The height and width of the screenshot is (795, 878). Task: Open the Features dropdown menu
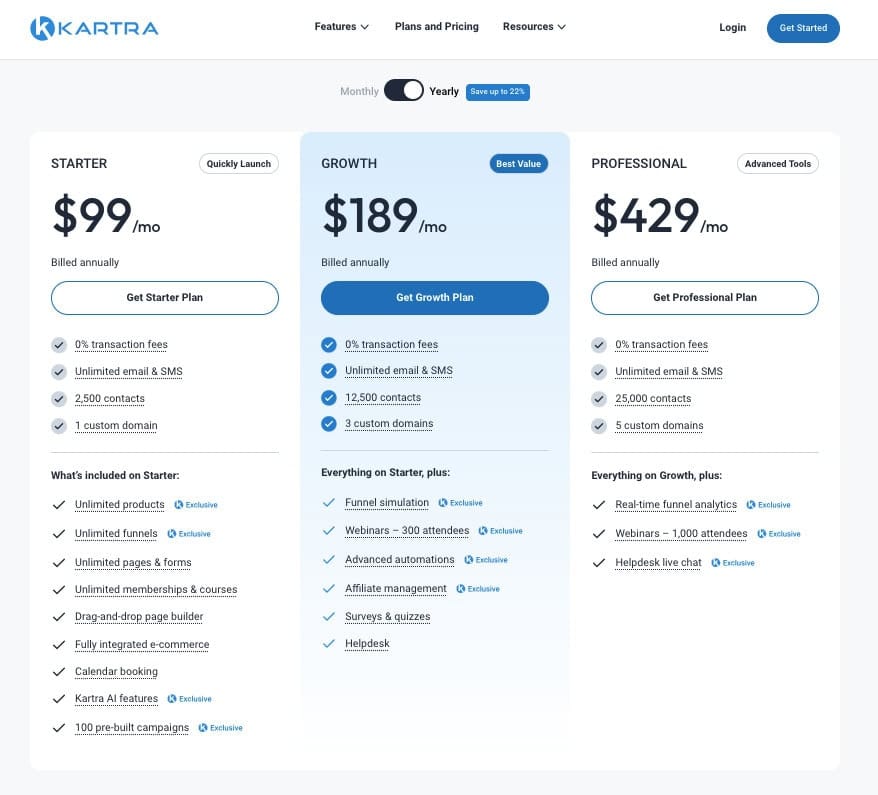coord(341,26)
